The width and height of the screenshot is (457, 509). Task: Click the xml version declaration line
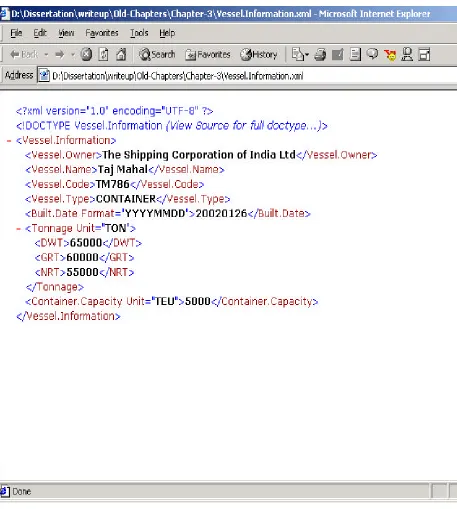click(x=115, y=111)
